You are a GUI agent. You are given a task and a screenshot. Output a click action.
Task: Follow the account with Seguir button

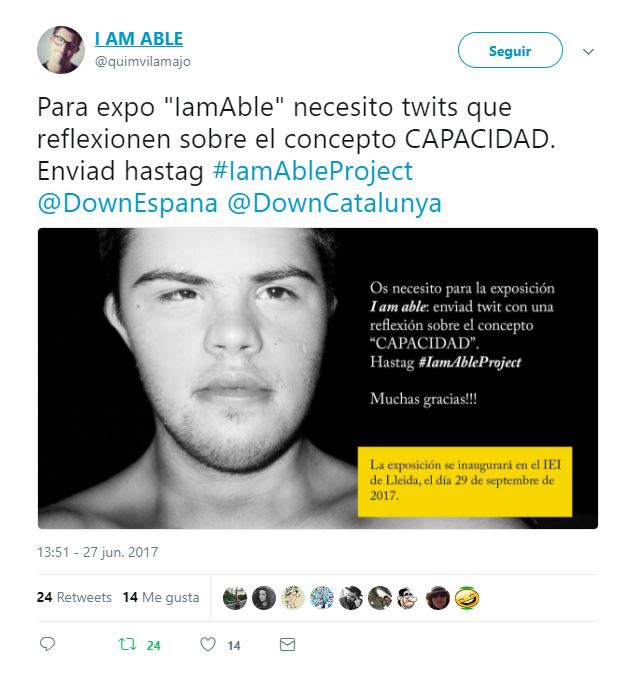pos(510,50)
